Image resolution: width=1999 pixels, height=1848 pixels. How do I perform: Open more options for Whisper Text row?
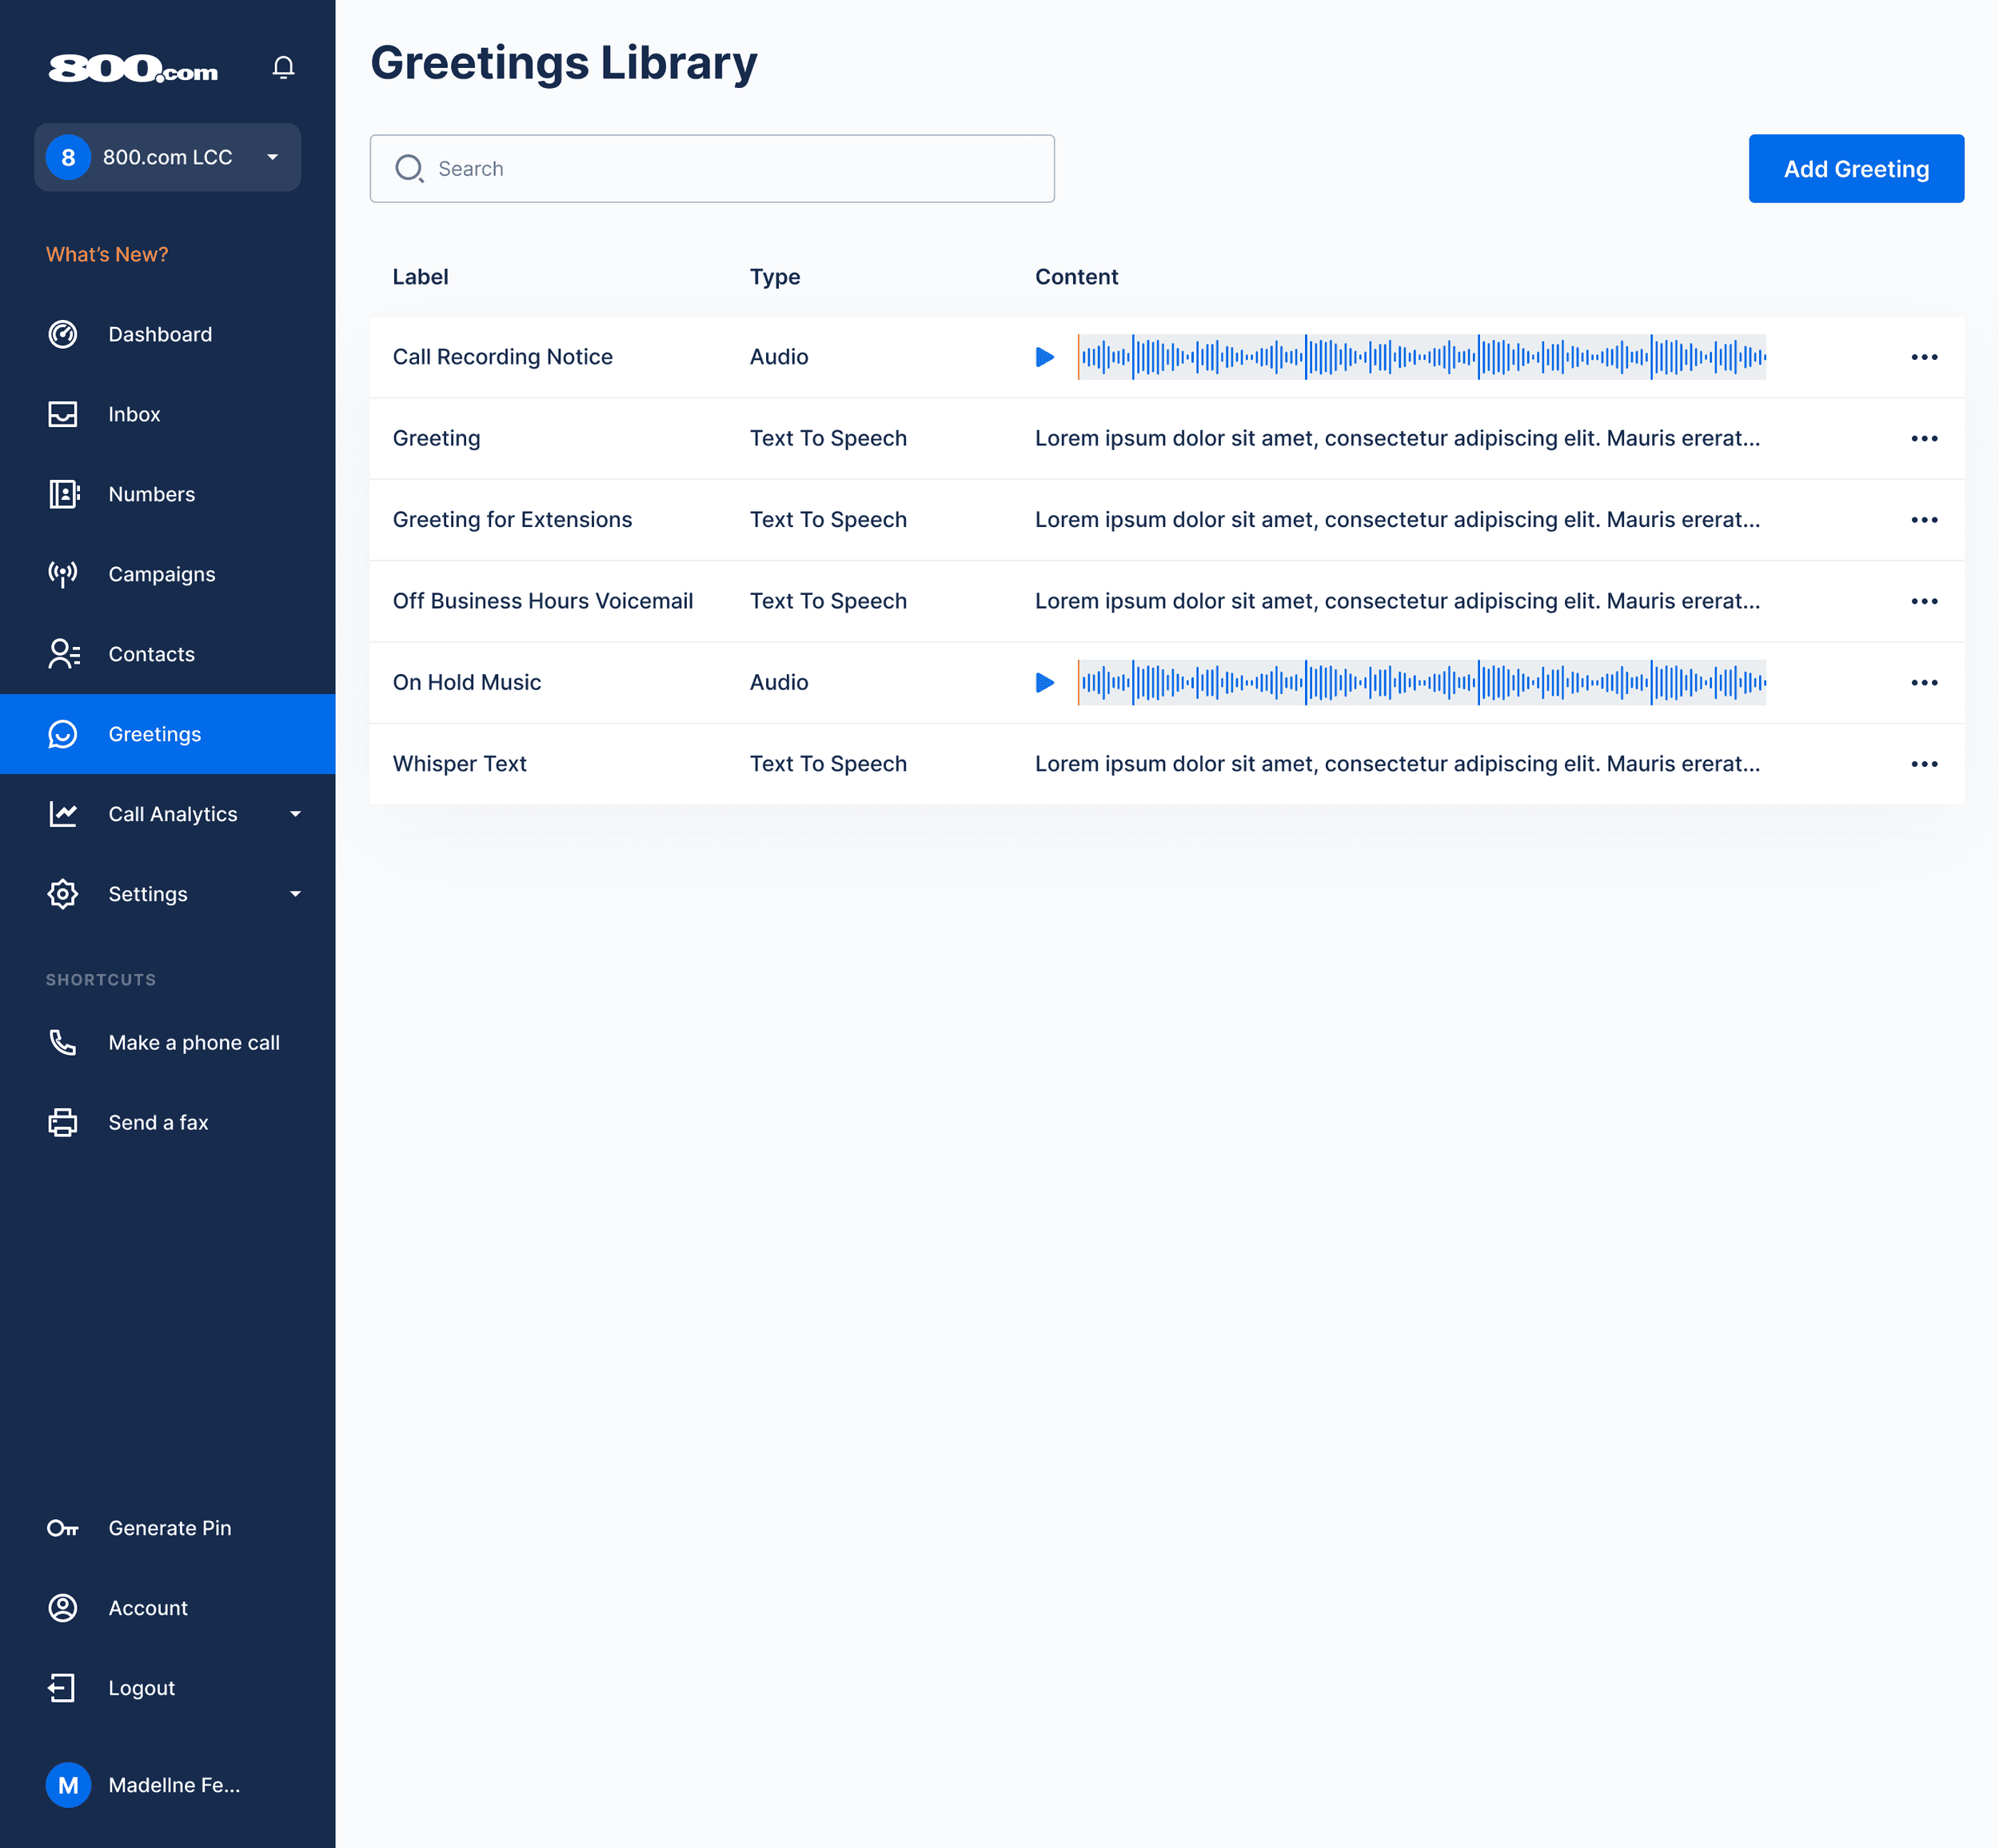pos(1923,764)
